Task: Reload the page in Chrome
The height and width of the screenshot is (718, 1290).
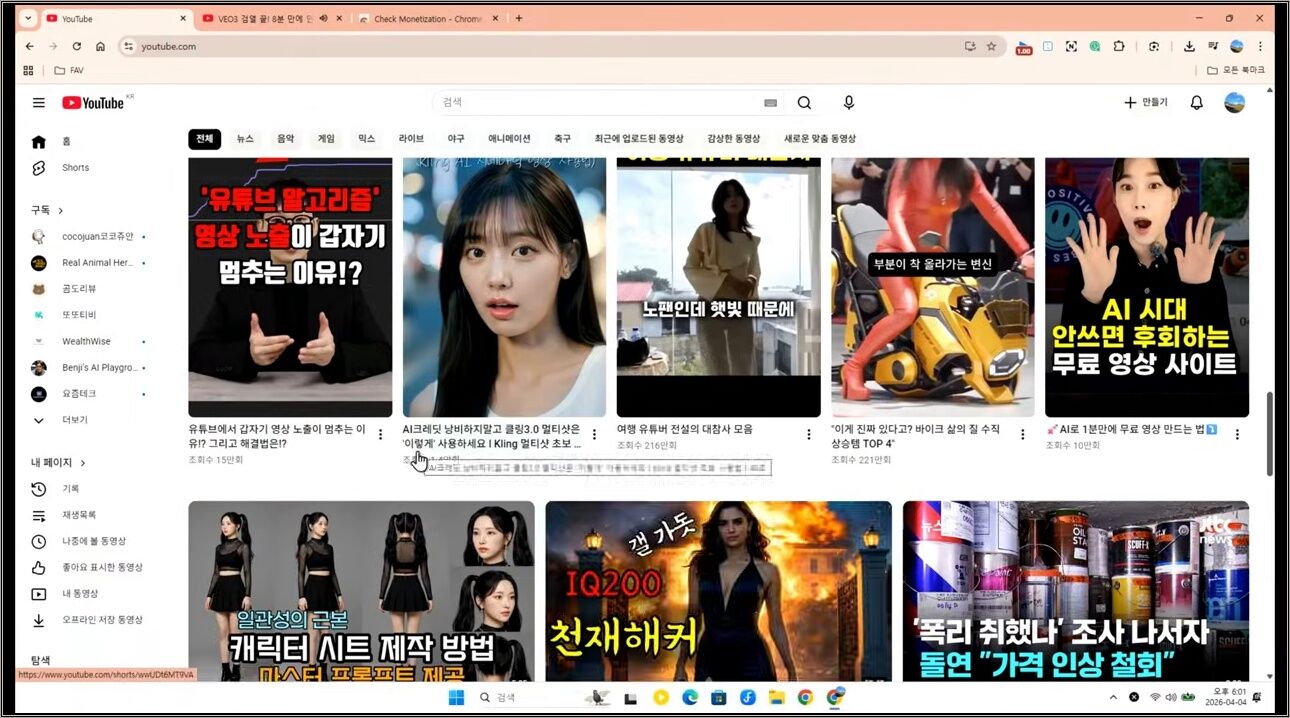Action: point(77,46)
